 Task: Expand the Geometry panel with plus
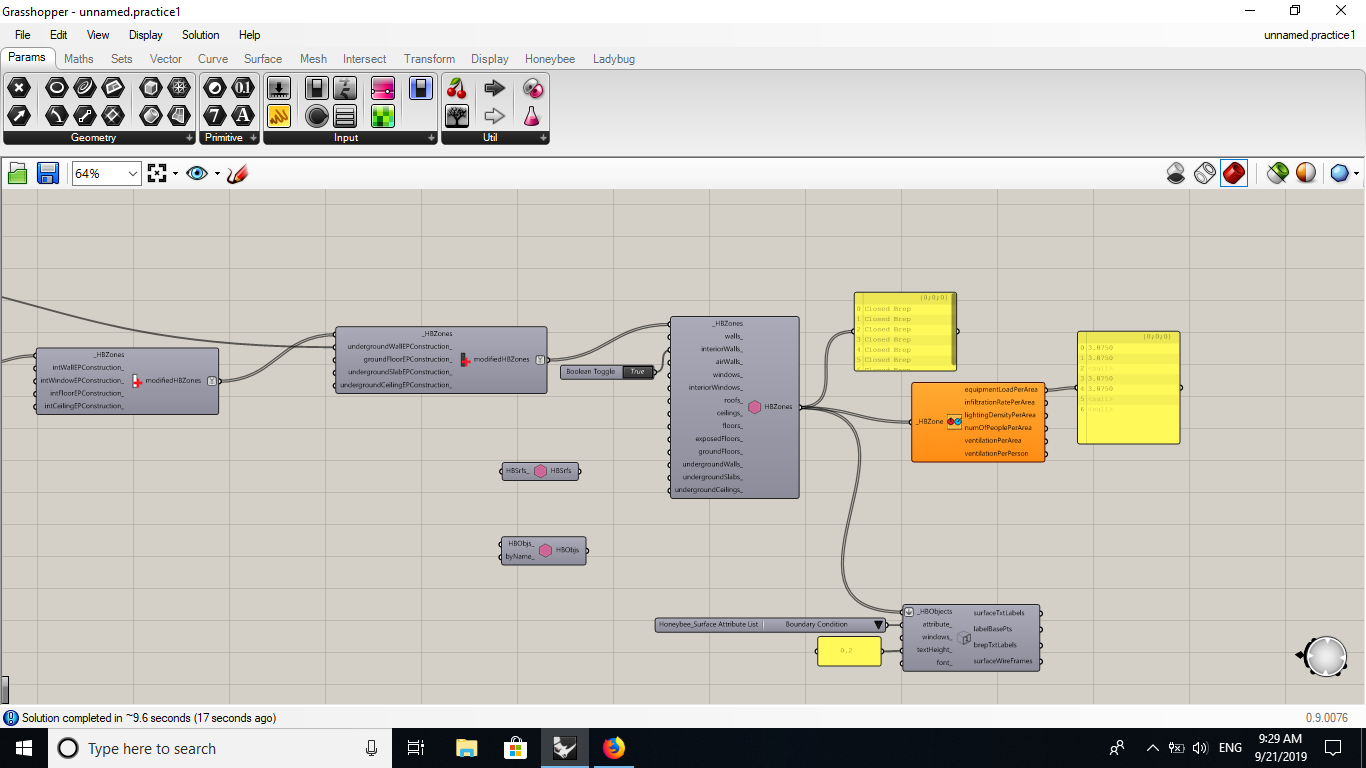(x=189, y=138)
